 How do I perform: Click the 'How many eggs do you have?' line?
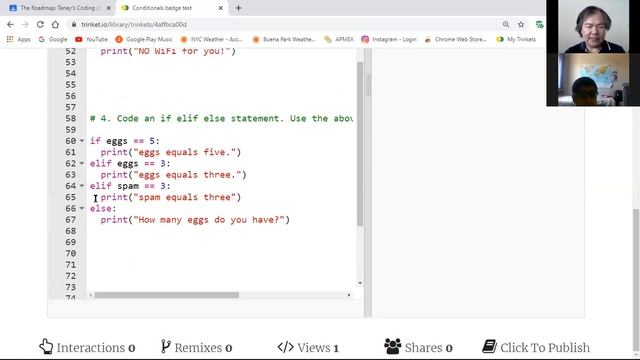click(x=195, y=220)
